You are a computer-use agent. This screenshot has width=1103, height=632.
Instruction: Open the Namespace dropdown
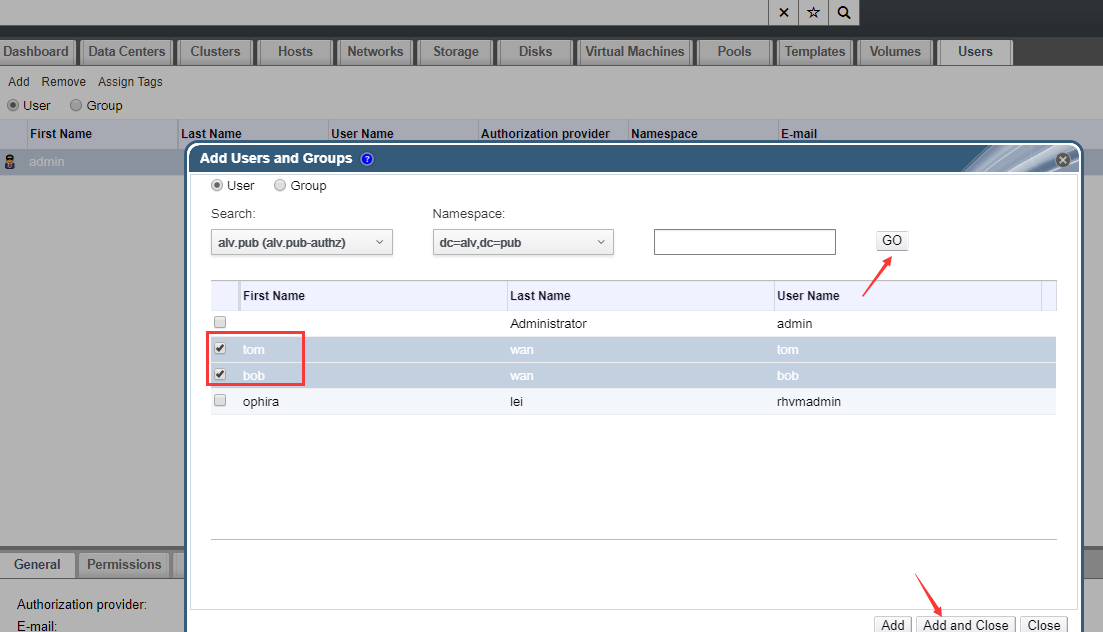(x=523, y=242)
